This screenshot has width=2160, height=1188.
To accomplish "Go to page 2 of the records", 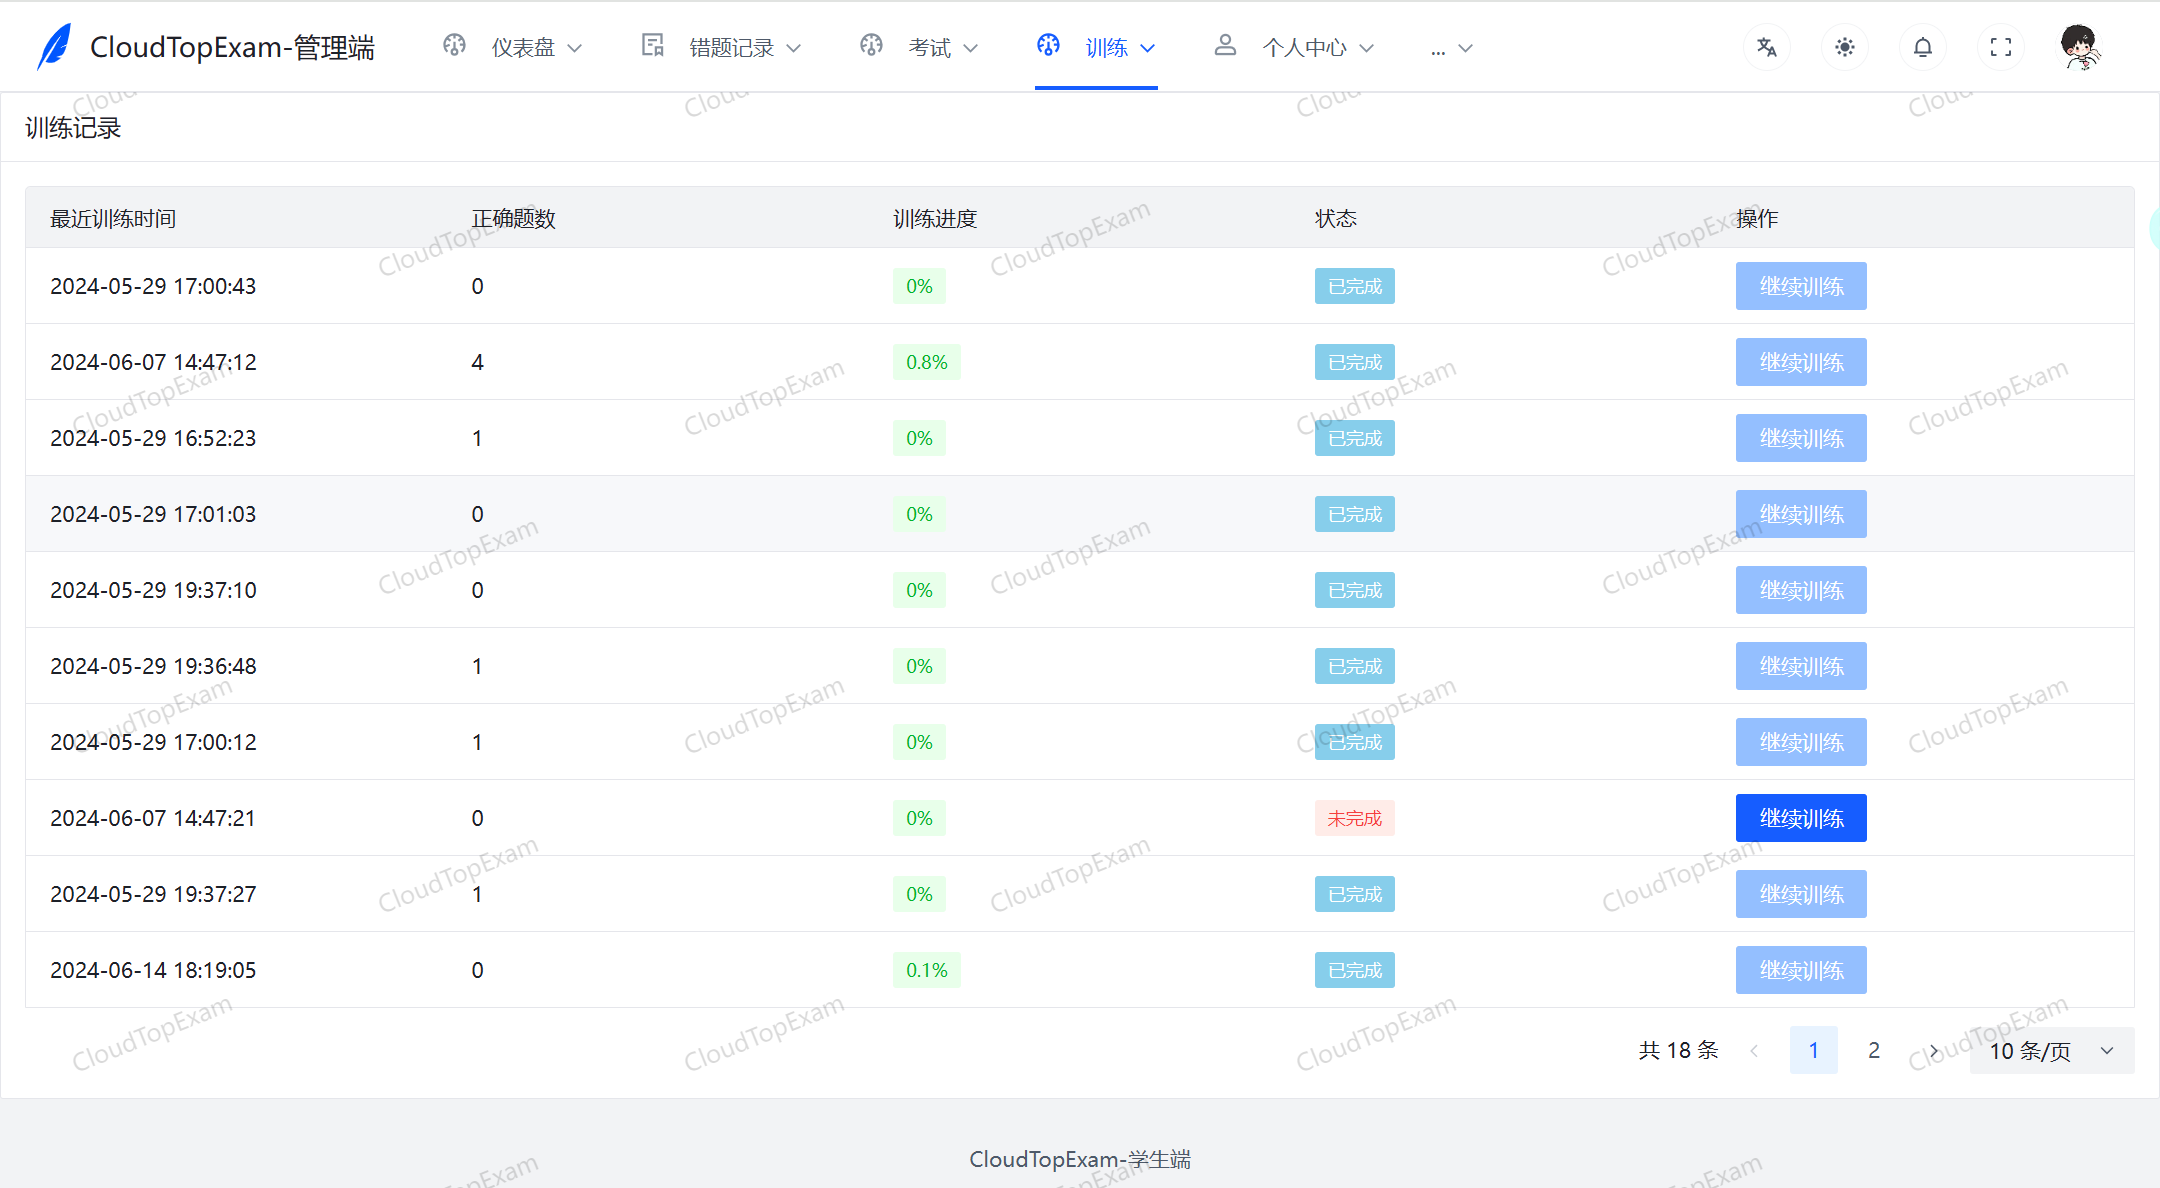I will [x=1873, y=1050].
